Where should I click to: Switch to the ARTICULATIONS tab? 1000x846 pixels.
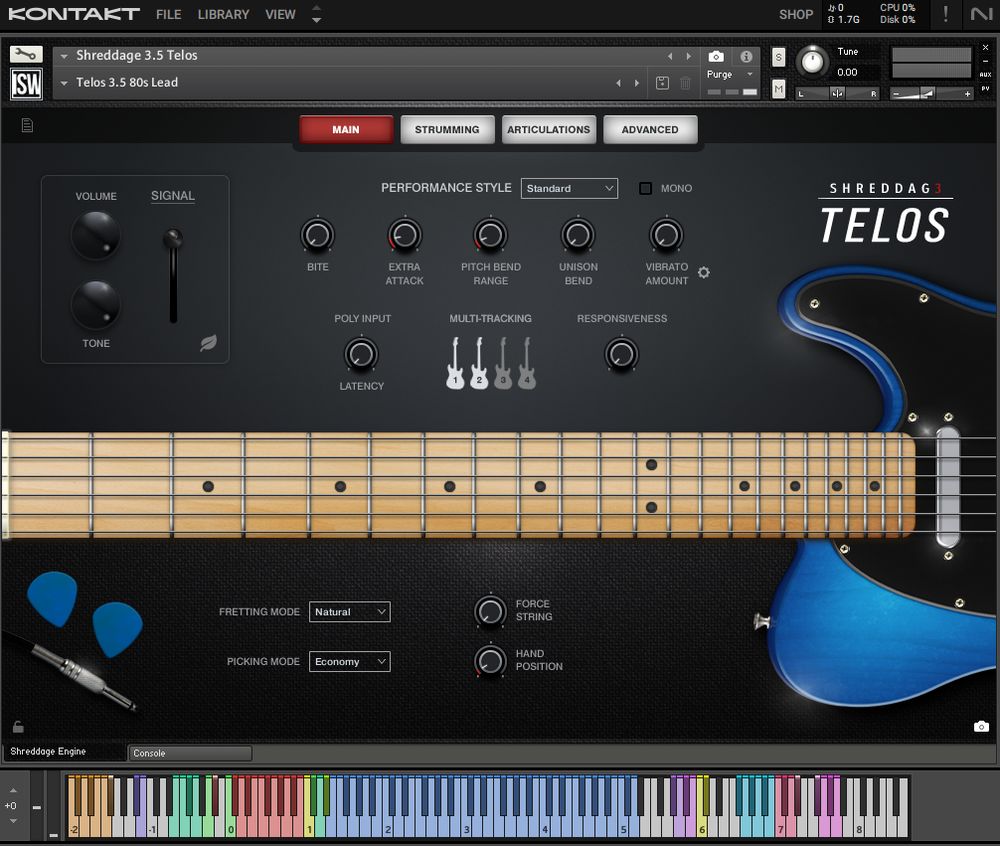[x=548, y=129]
